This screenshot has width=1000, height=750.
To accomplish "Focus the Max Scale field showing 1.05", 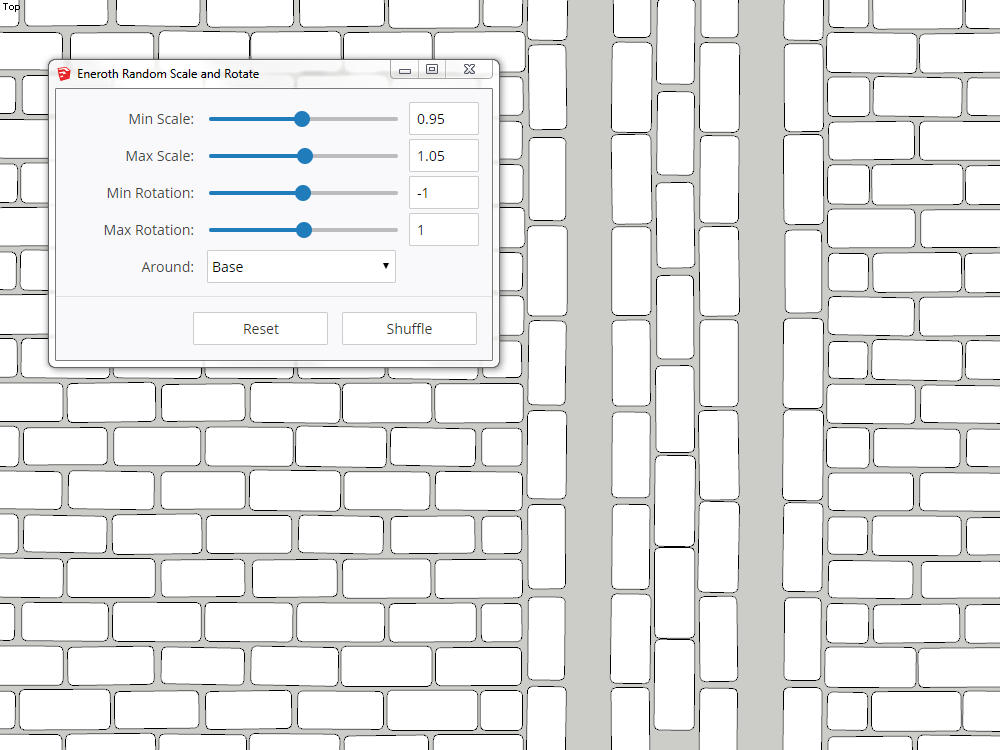I will coord(443,156).
